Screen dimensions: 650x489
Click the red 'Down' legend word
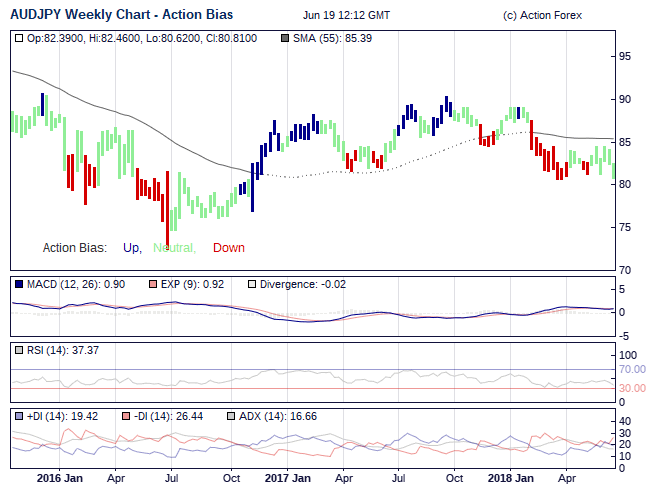(x=229, y=248)
